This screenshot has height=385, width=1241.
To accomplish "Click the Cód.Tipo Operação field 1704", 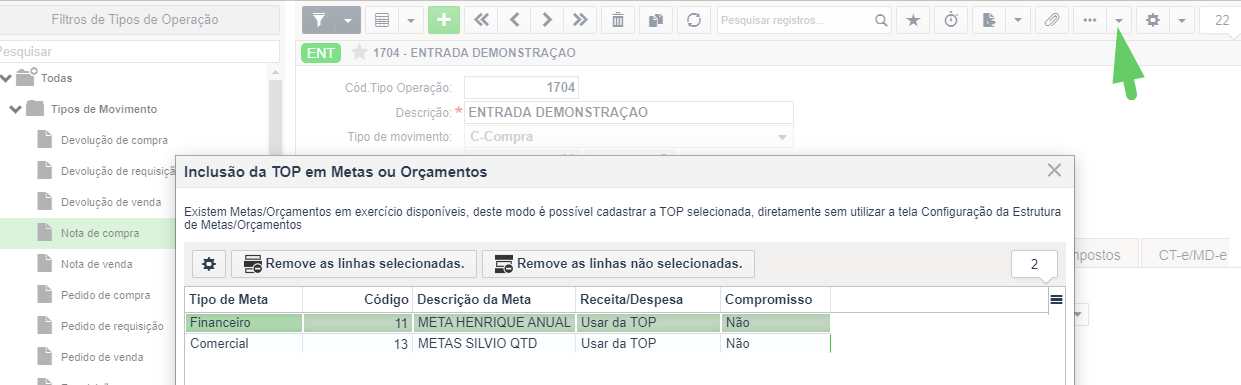I will 522,87.
